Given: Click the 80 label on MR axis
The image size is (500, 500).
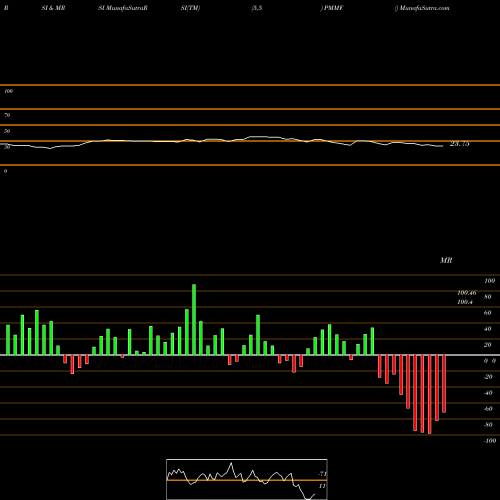Looking at the screenshot, I should (488, 297).
